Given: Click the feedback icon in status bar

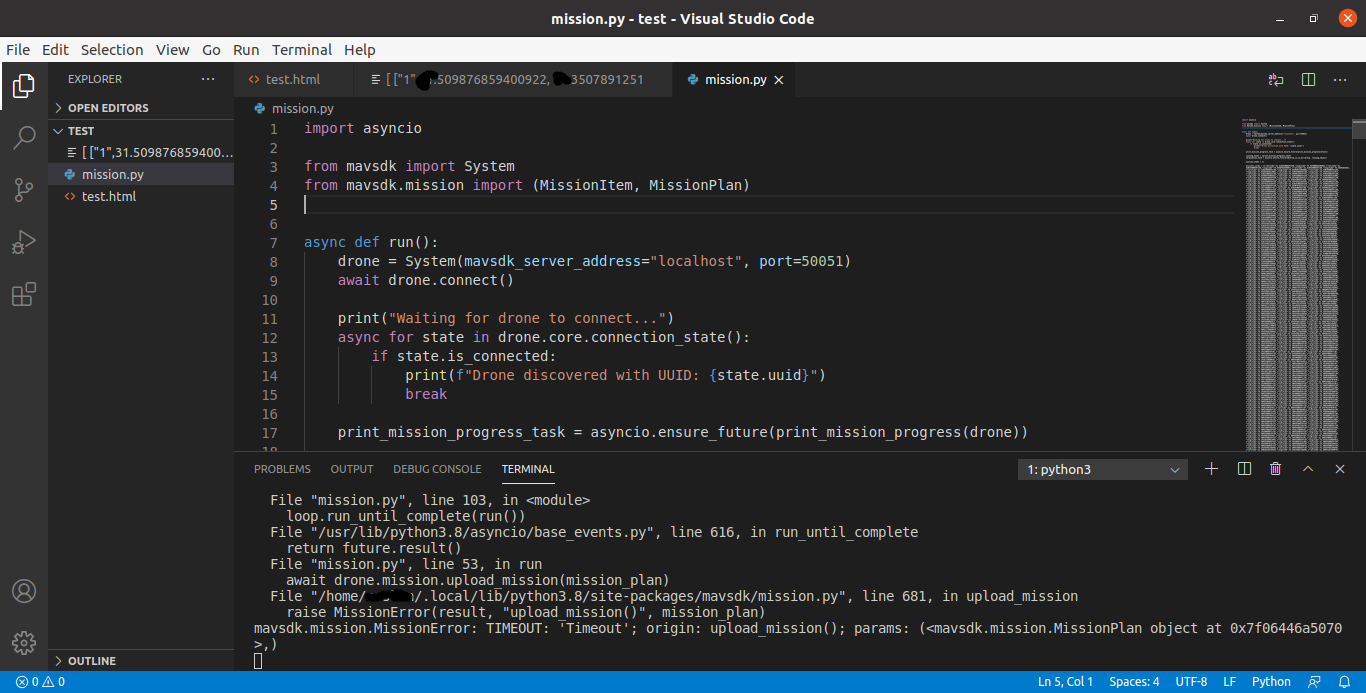Looking at the screenshot, I should (x=1315, y=682).
